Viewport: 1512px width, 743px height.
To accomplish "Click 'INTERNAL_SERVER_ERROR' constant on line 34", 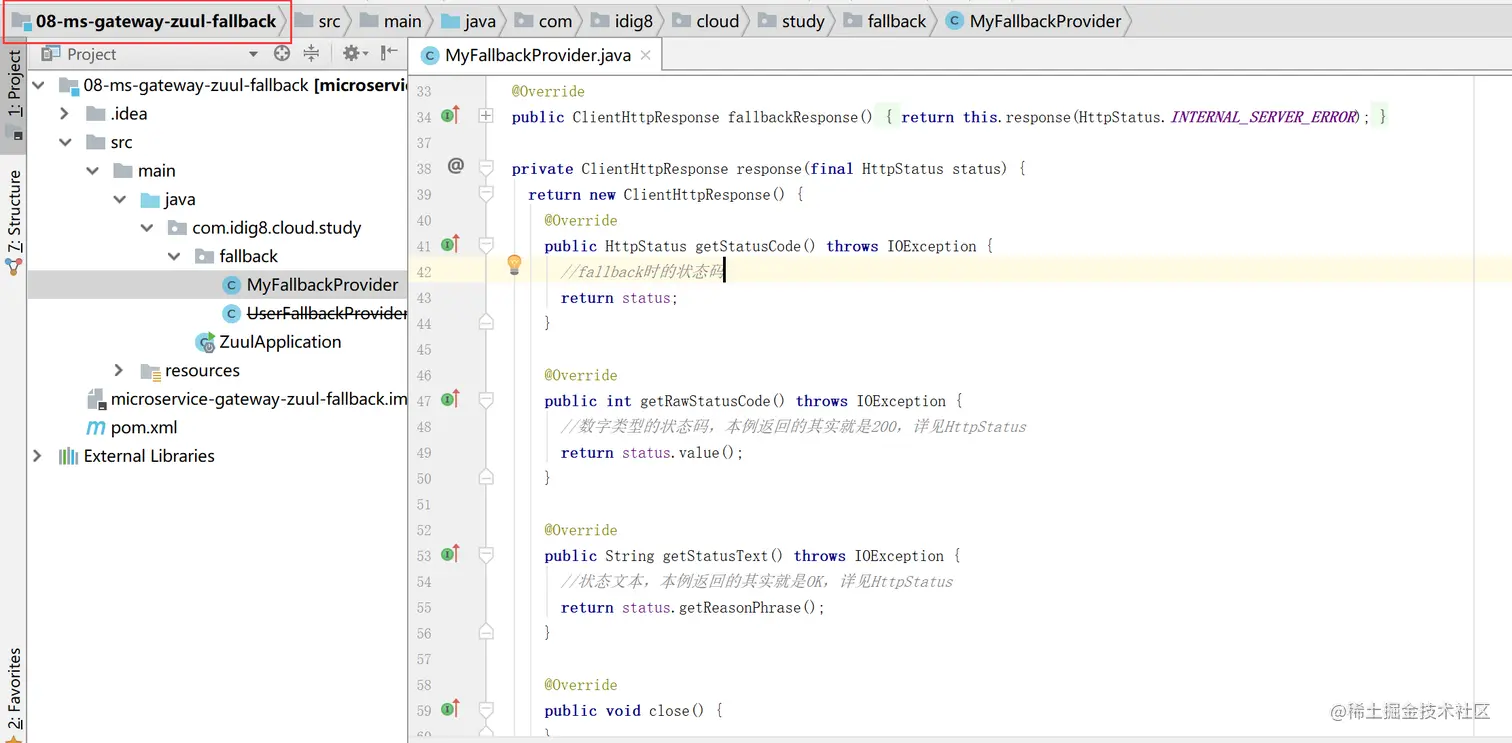I will (1264, 117).
